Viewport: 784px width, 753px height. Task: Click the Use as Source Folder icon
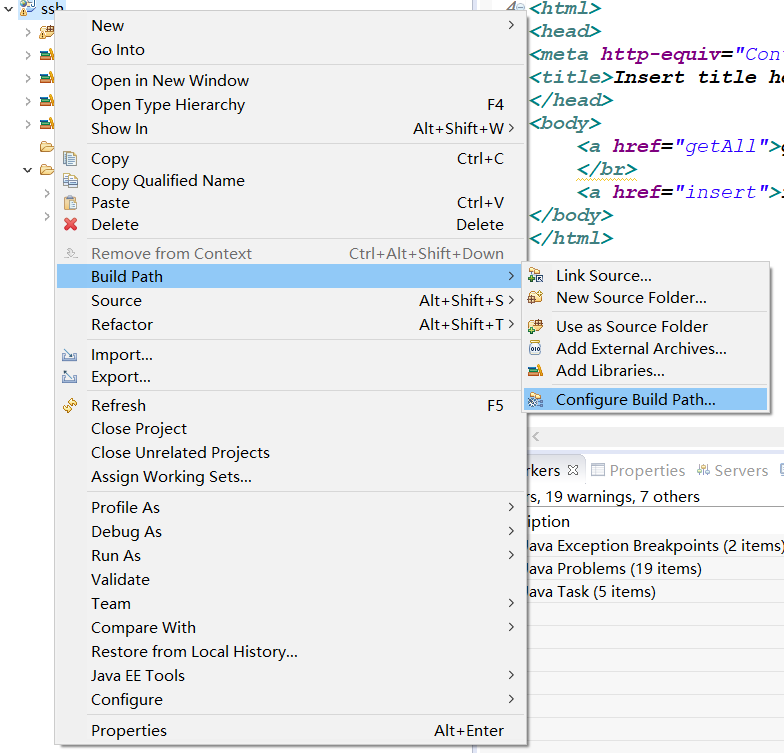[536, 326]
